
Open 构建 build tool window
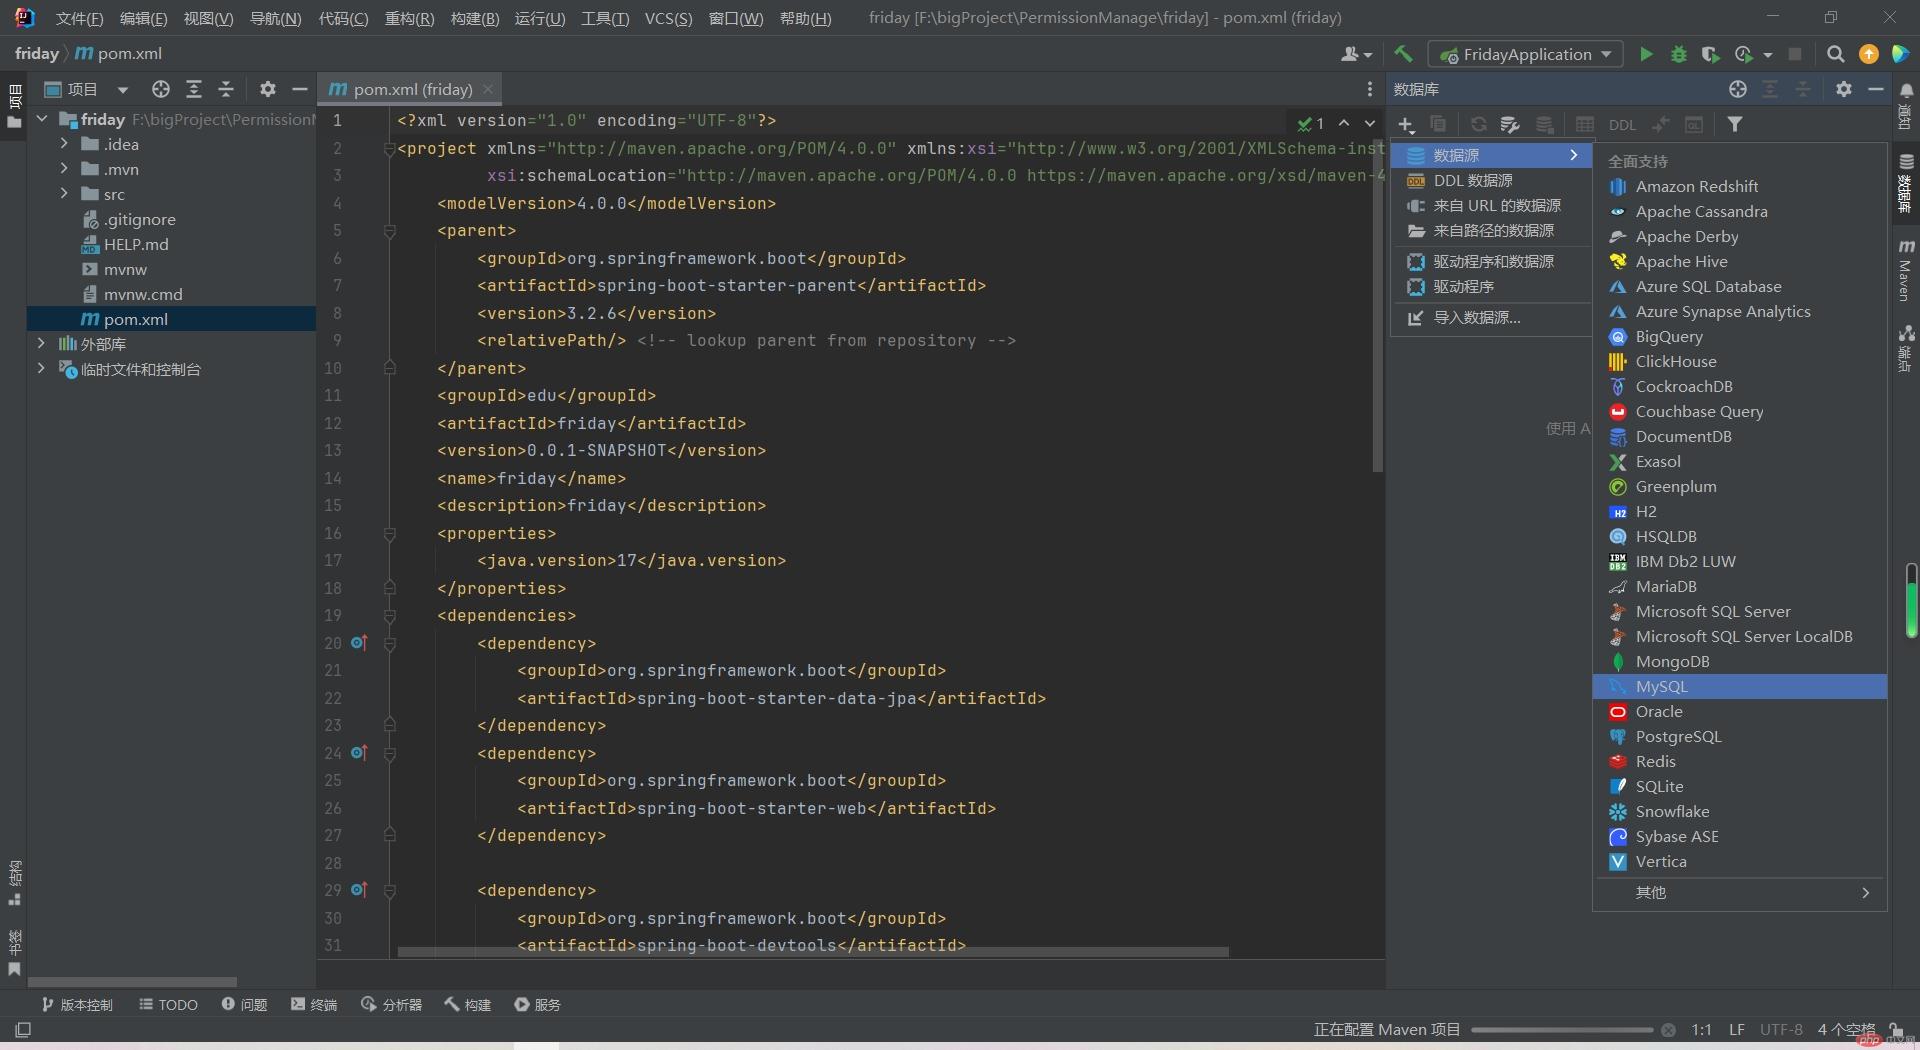(468, 1004)
